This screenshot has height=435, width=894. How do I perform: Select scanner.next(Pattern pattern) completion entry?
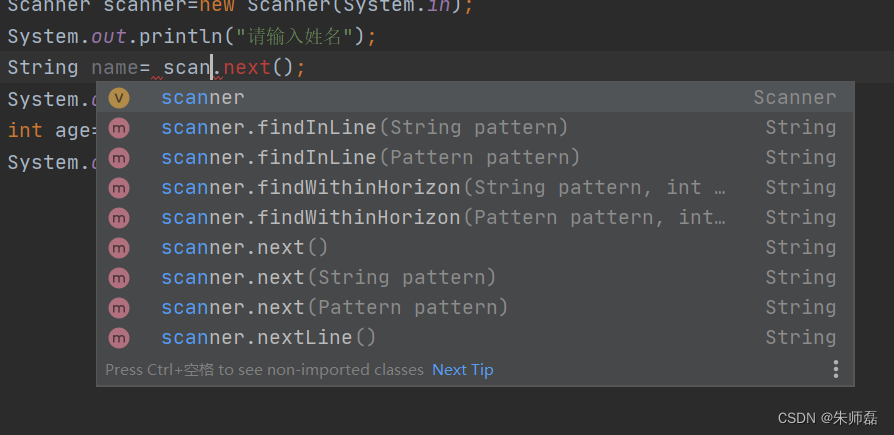(x=475, y=308)
